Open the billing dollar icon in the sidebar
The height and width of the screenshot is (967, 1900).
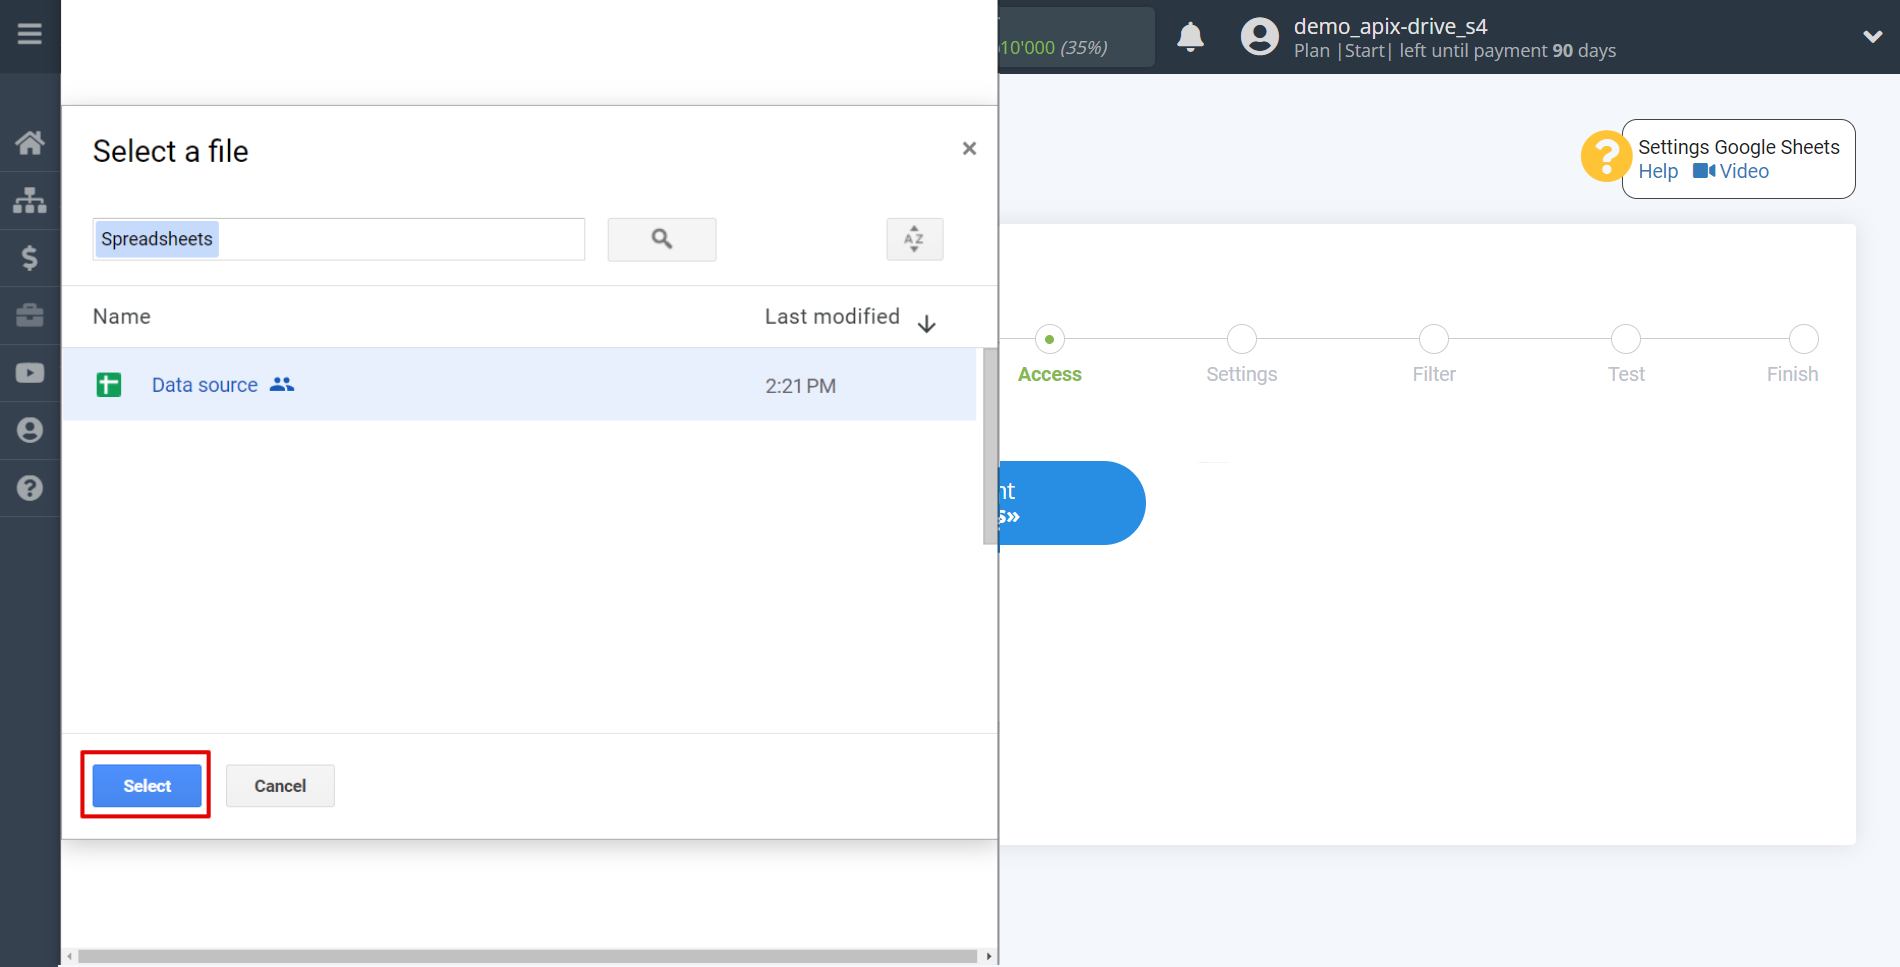pos(30,258)
